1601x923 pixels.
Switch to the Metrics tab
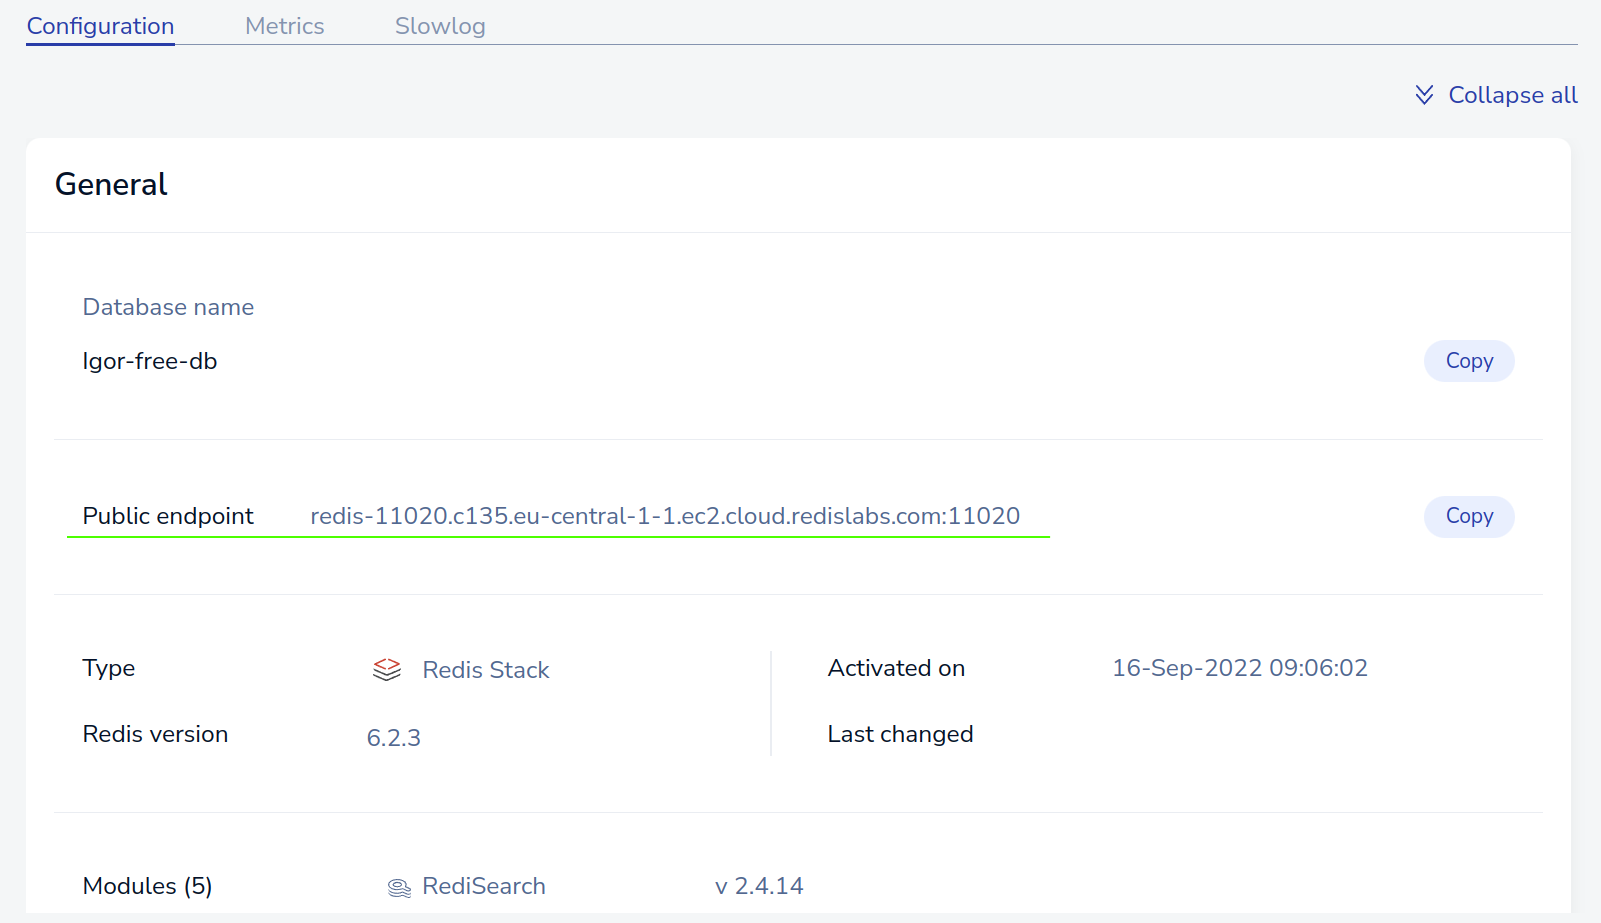pos(284,25)
